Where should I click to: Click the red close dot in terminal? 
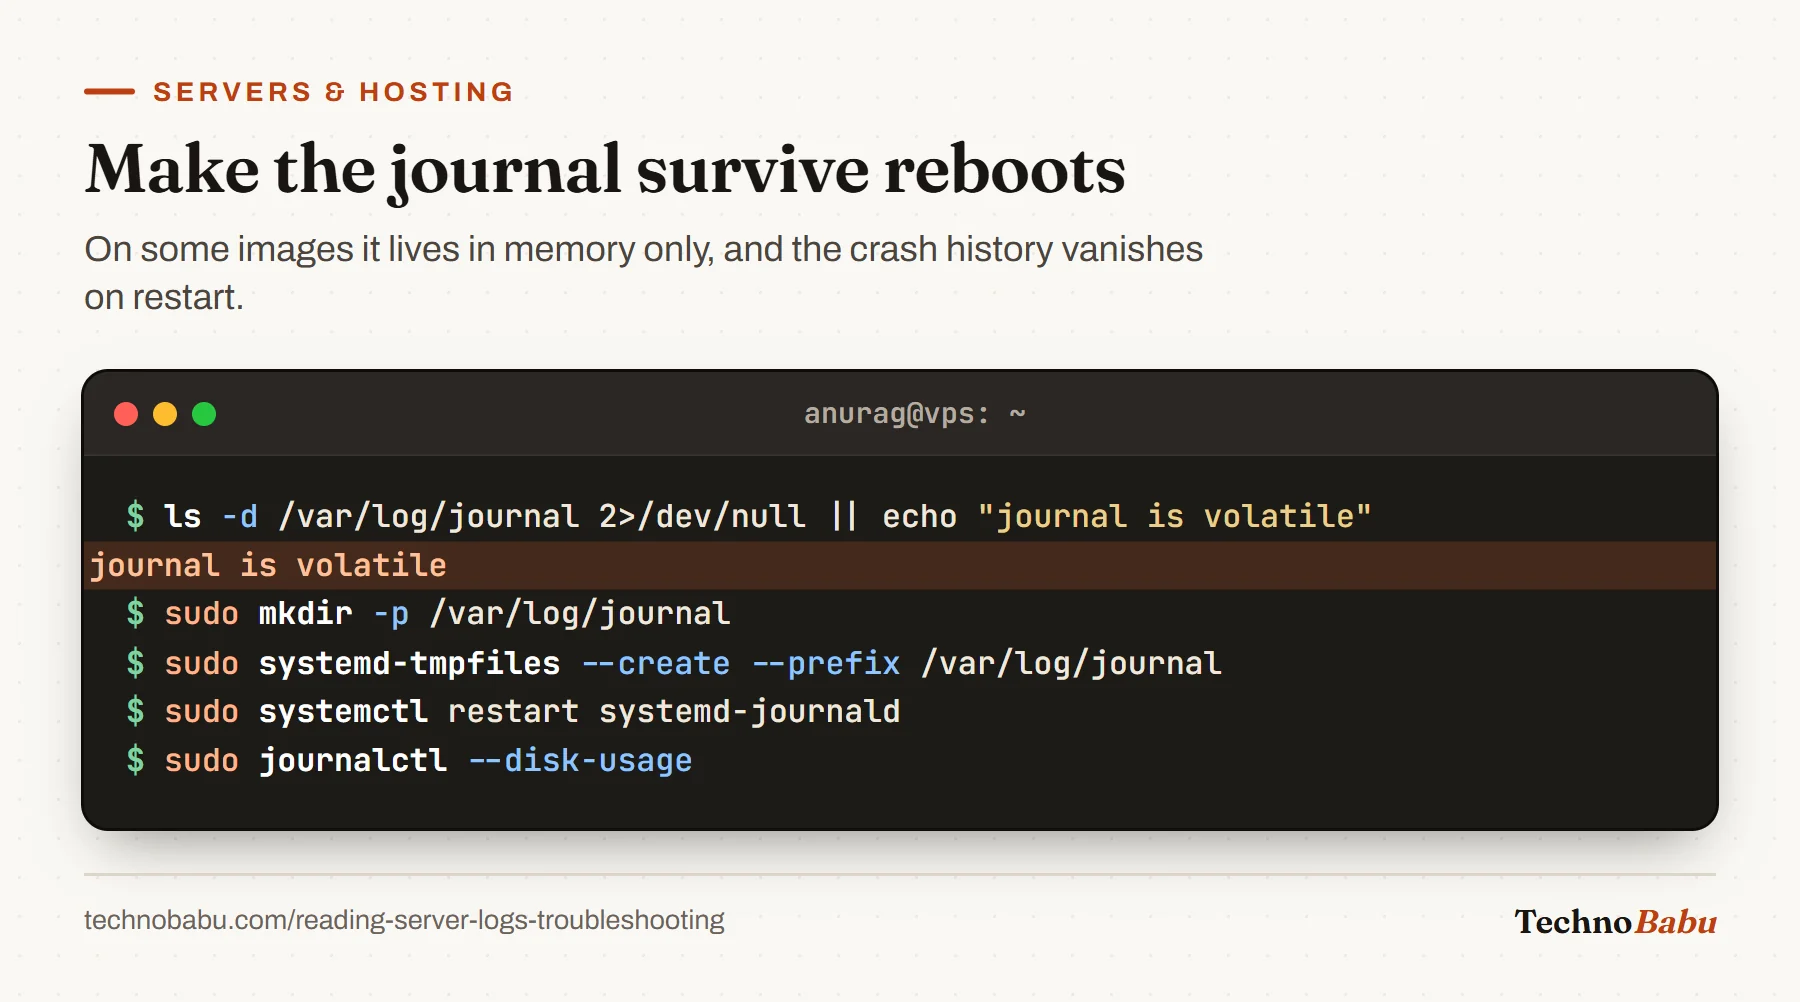coord(126,414)
